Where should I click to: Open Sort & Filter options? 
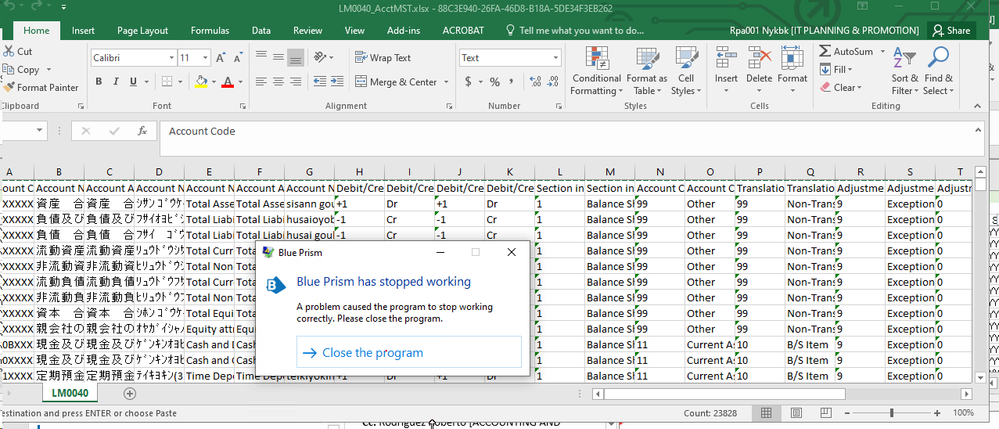(x=904, y=70)
